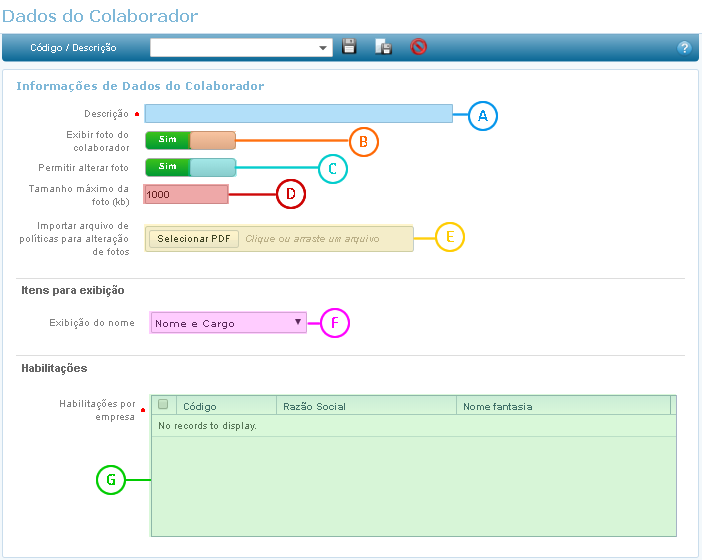Screen dimensions: 702x560
Task: Expand the Código / Descrição dropdown arrow
Action: pos(324,47)
